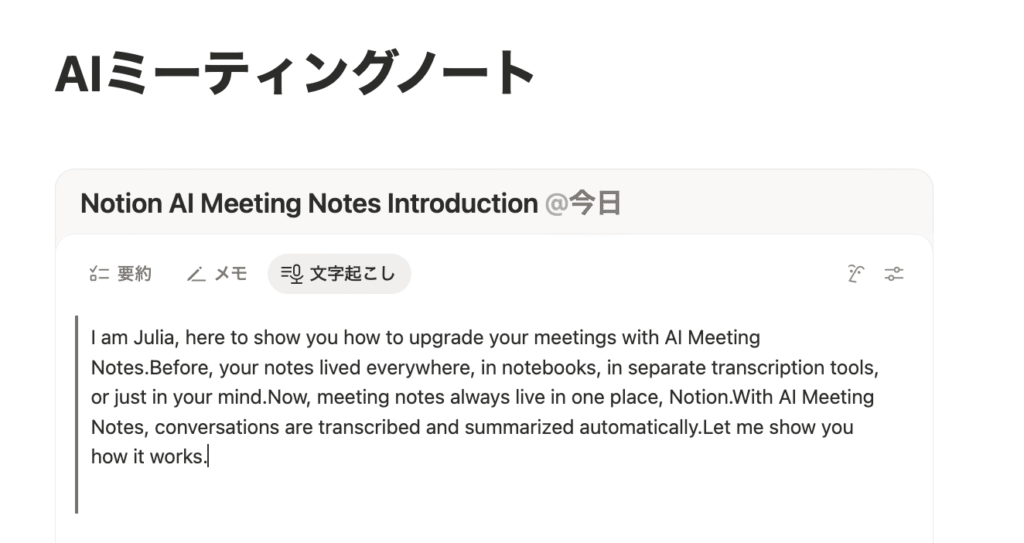Click the pencil icon beside メモ
The image size is (1024, 543).
196,274
